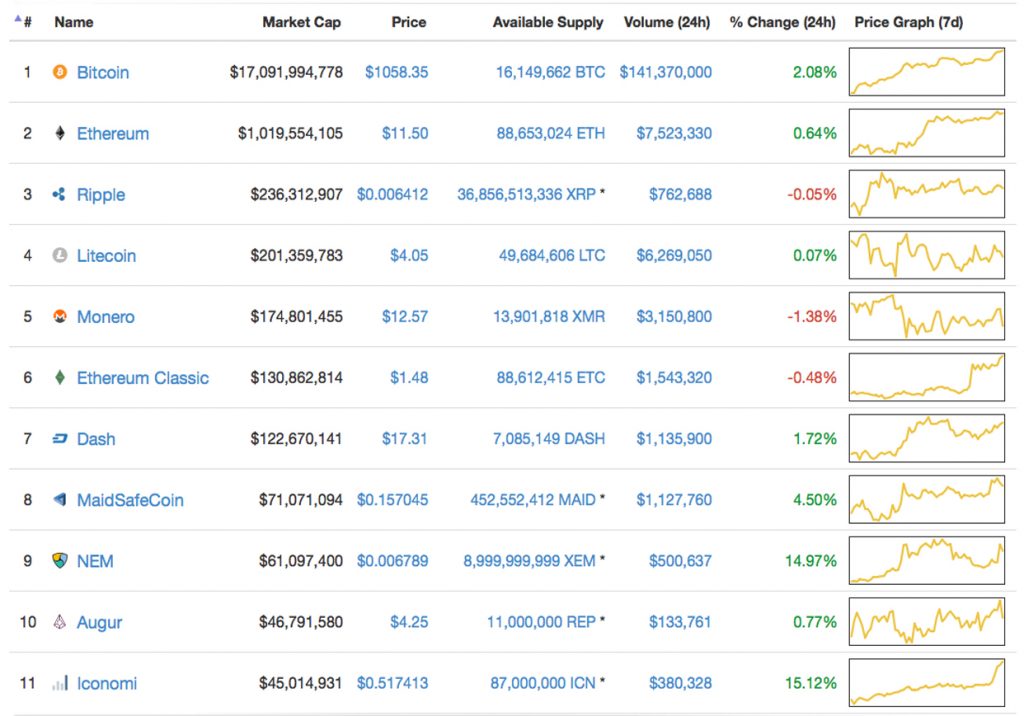Click MaidSafeCoin's 7d price graph
This screenshot has width=1024, height=716.
927,499
